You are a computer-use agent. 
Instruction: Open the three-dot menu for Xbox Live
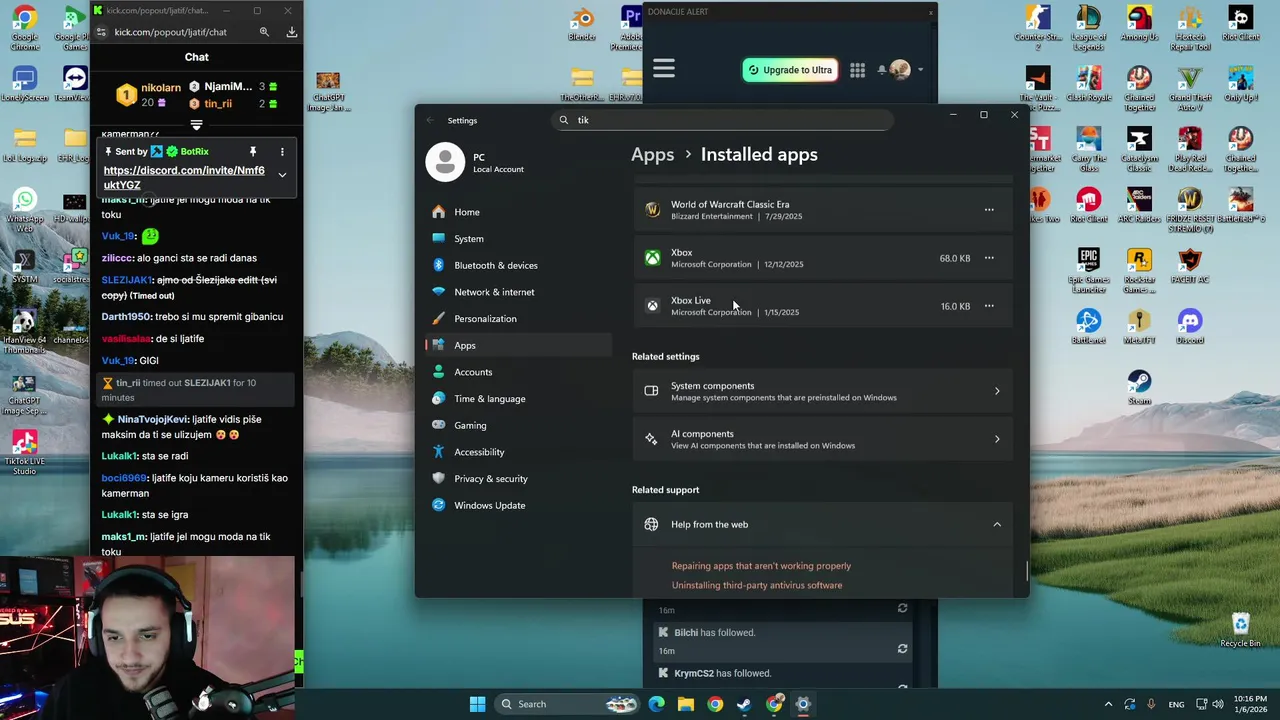coord(989,306)
